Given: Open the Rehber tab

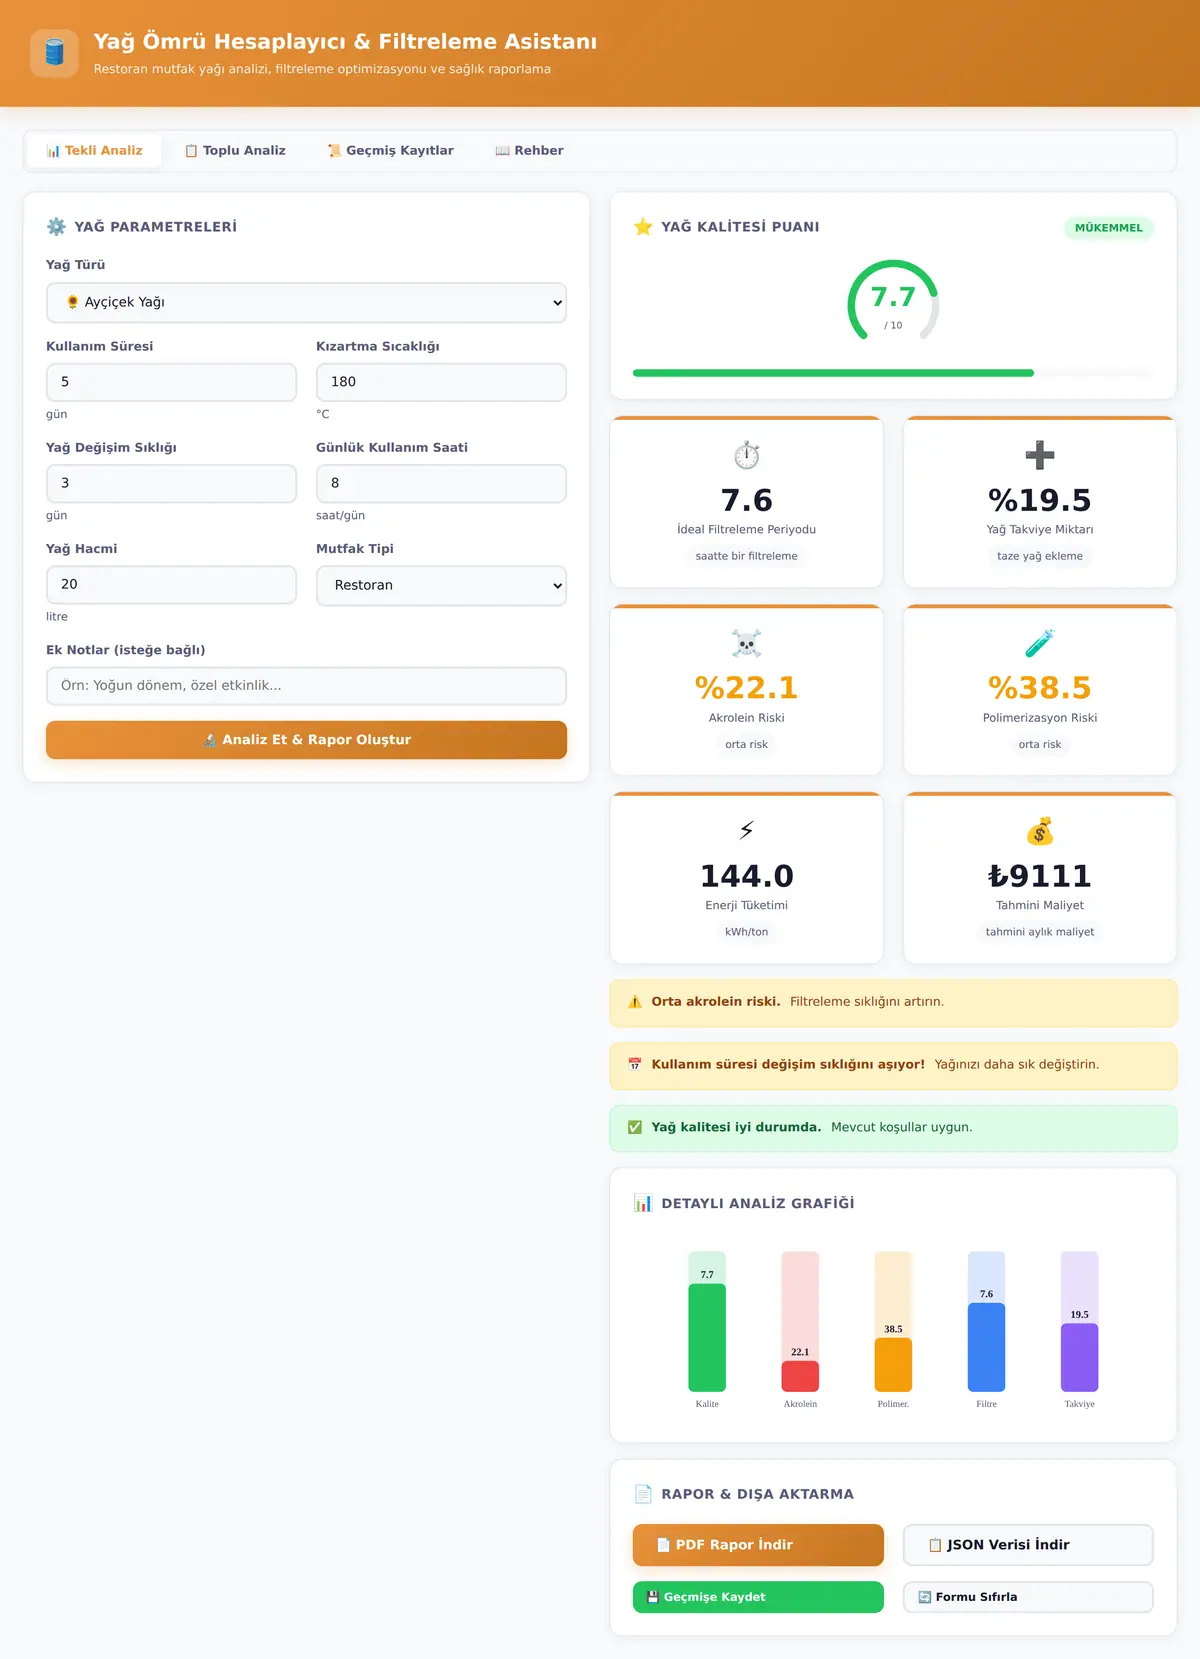Looking at the screenshot, I should [x=529, y=151].
